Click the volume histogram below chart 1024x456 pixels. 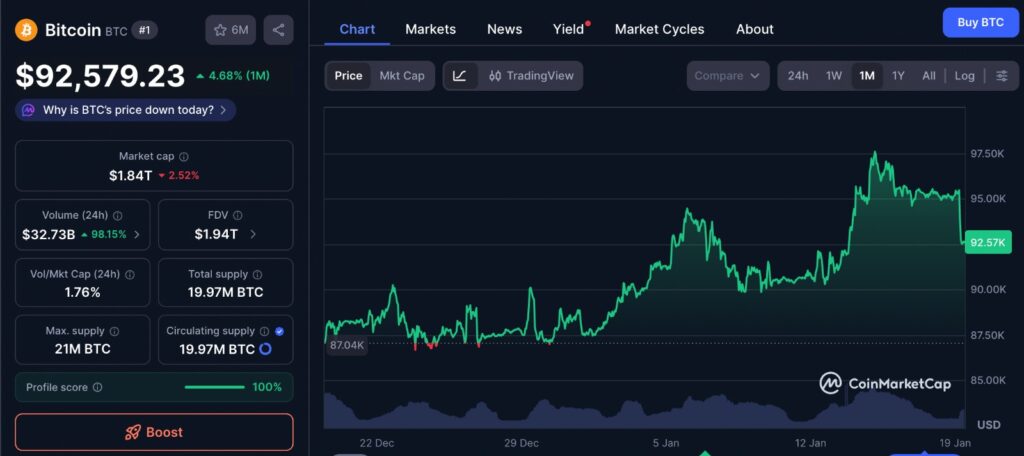tap(644, 410)
